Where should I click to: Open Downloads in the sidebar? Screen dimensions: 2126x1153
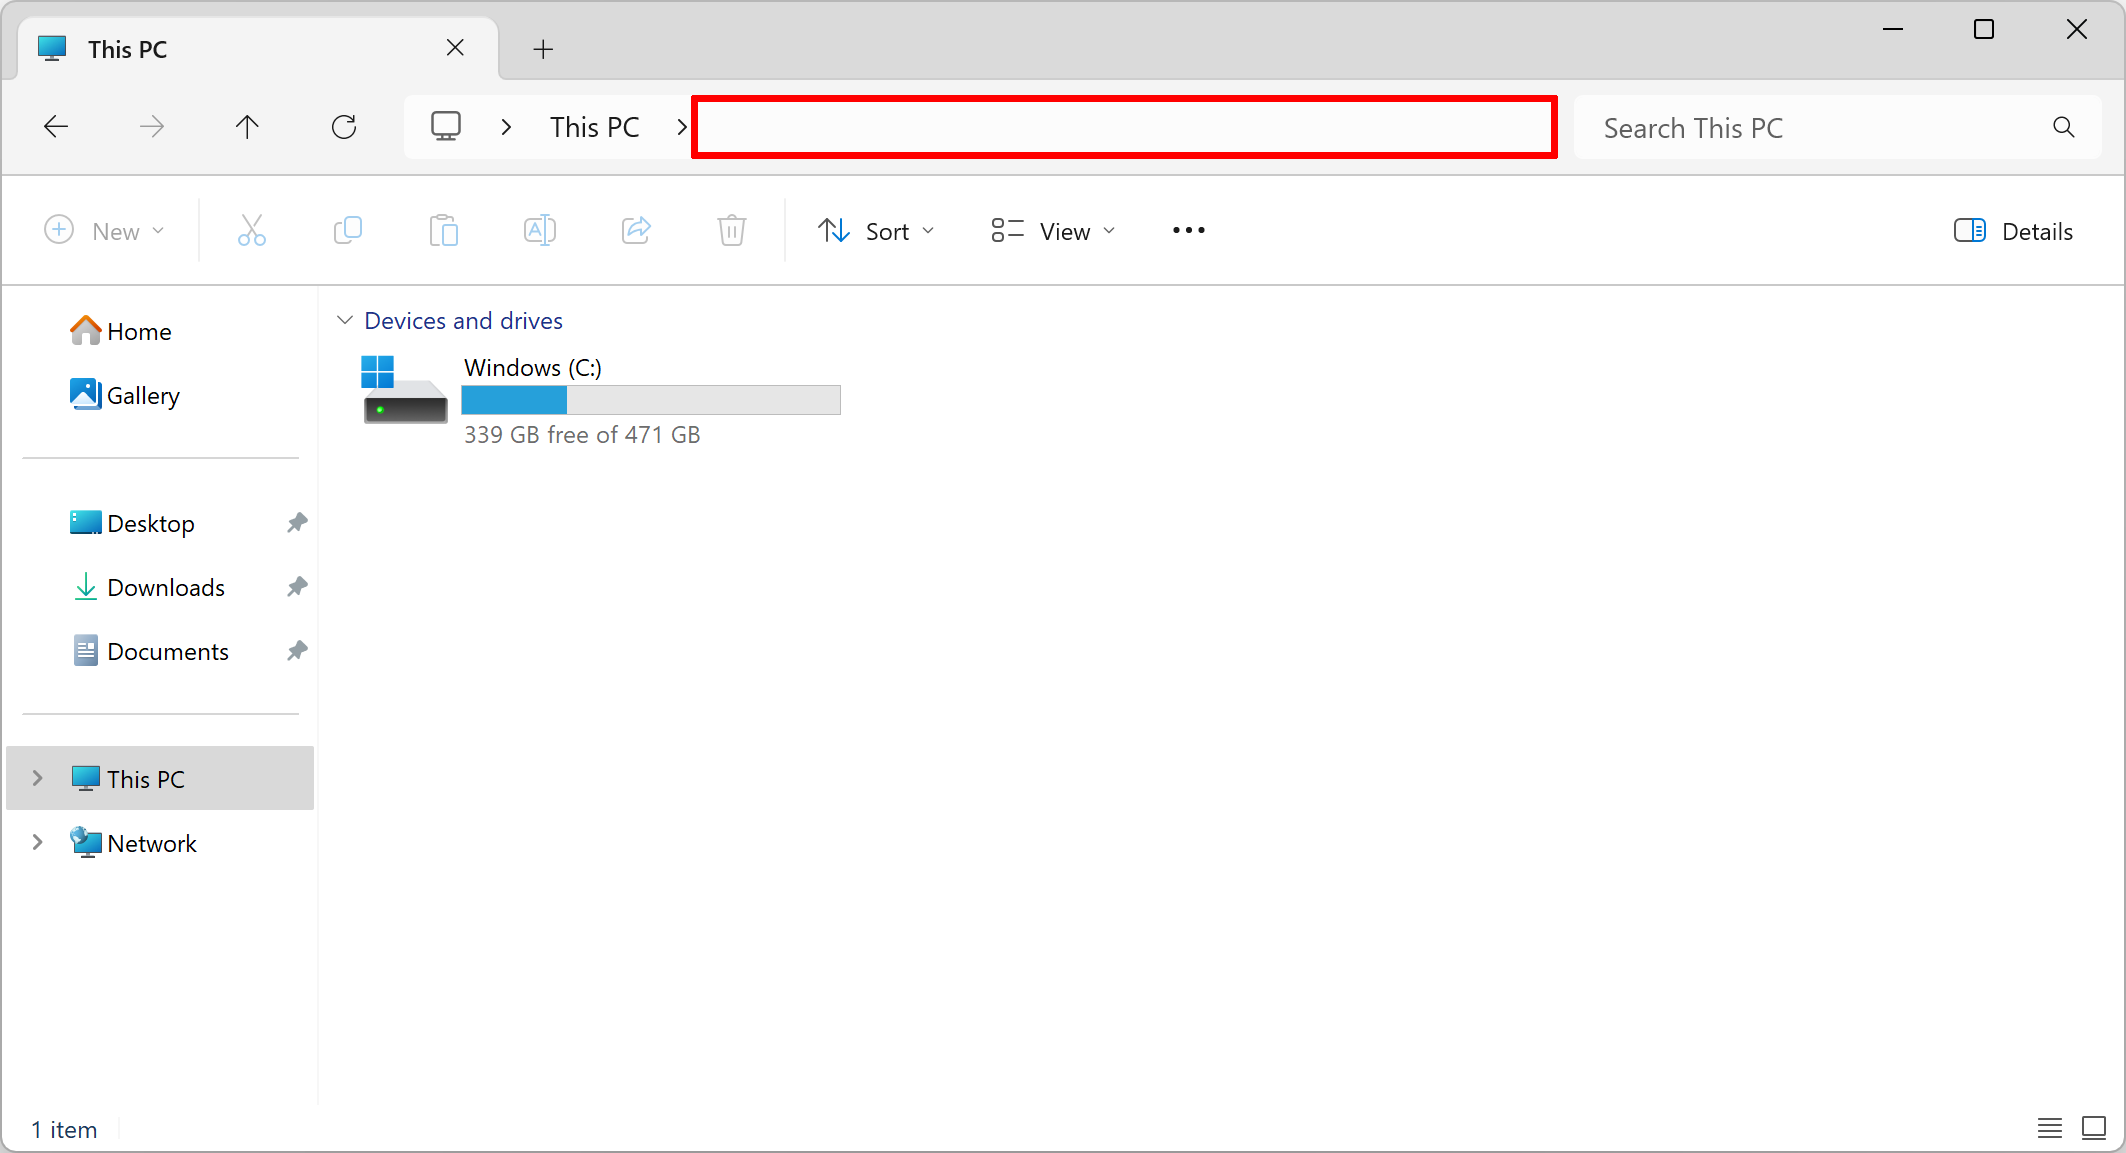[x=165, y=588]
